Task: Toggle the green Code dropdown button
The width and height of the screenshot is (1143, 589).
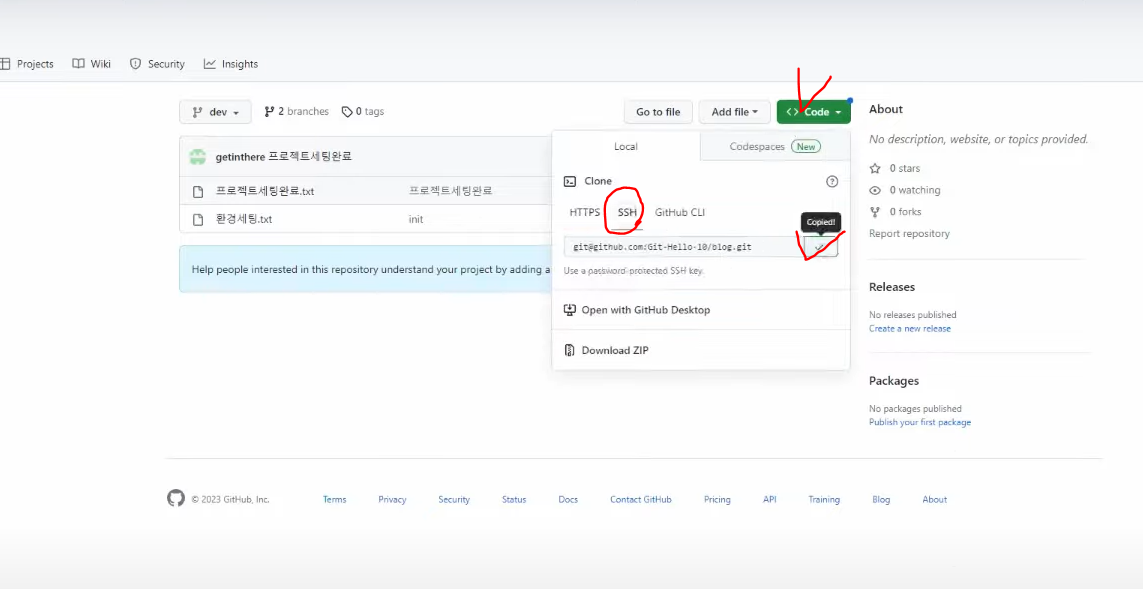Action: (x=814, y=112)
